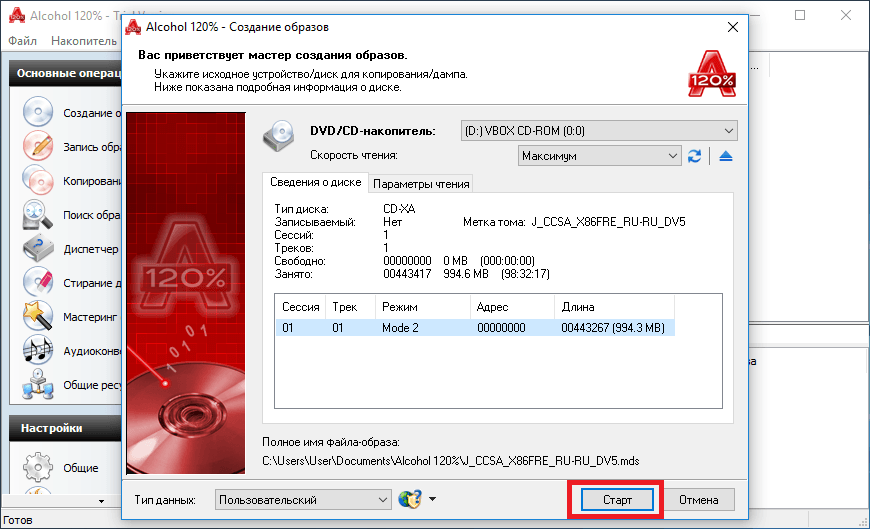Click the Сессия column header

pos(300,307)
